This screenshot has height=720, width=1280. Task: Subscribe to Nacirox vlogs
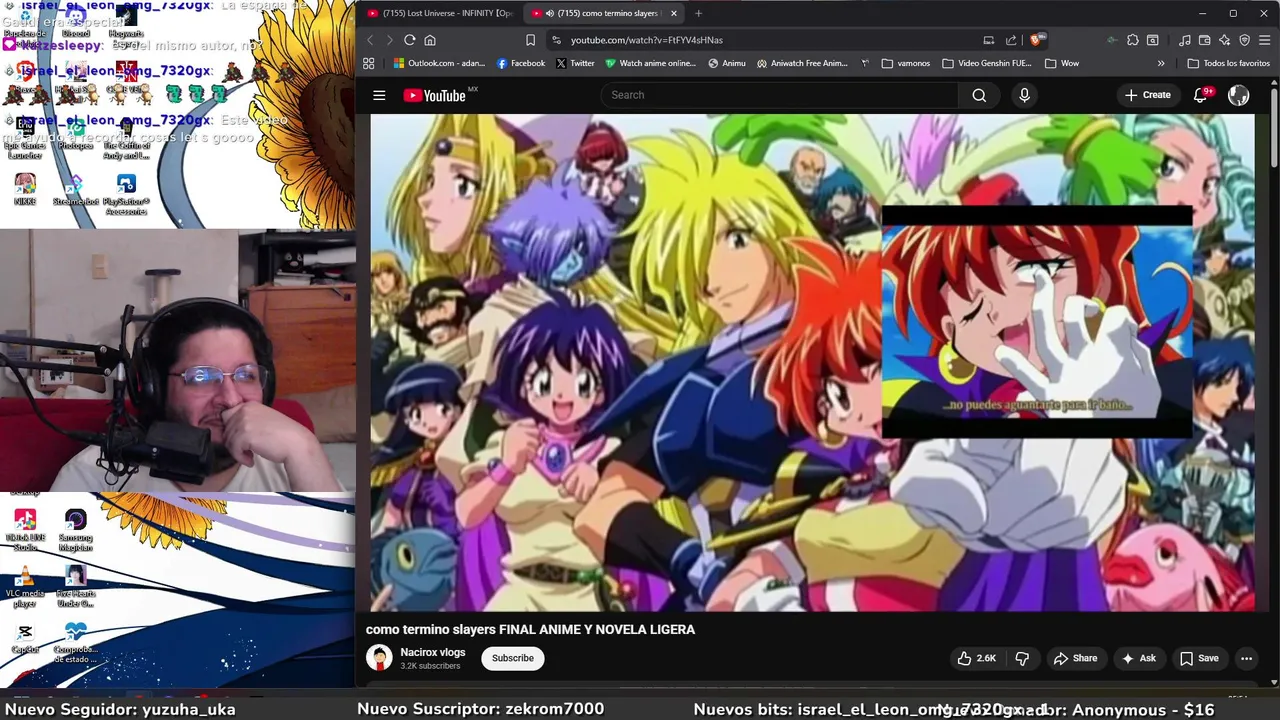pyautogui.click(x=512, y=658)
